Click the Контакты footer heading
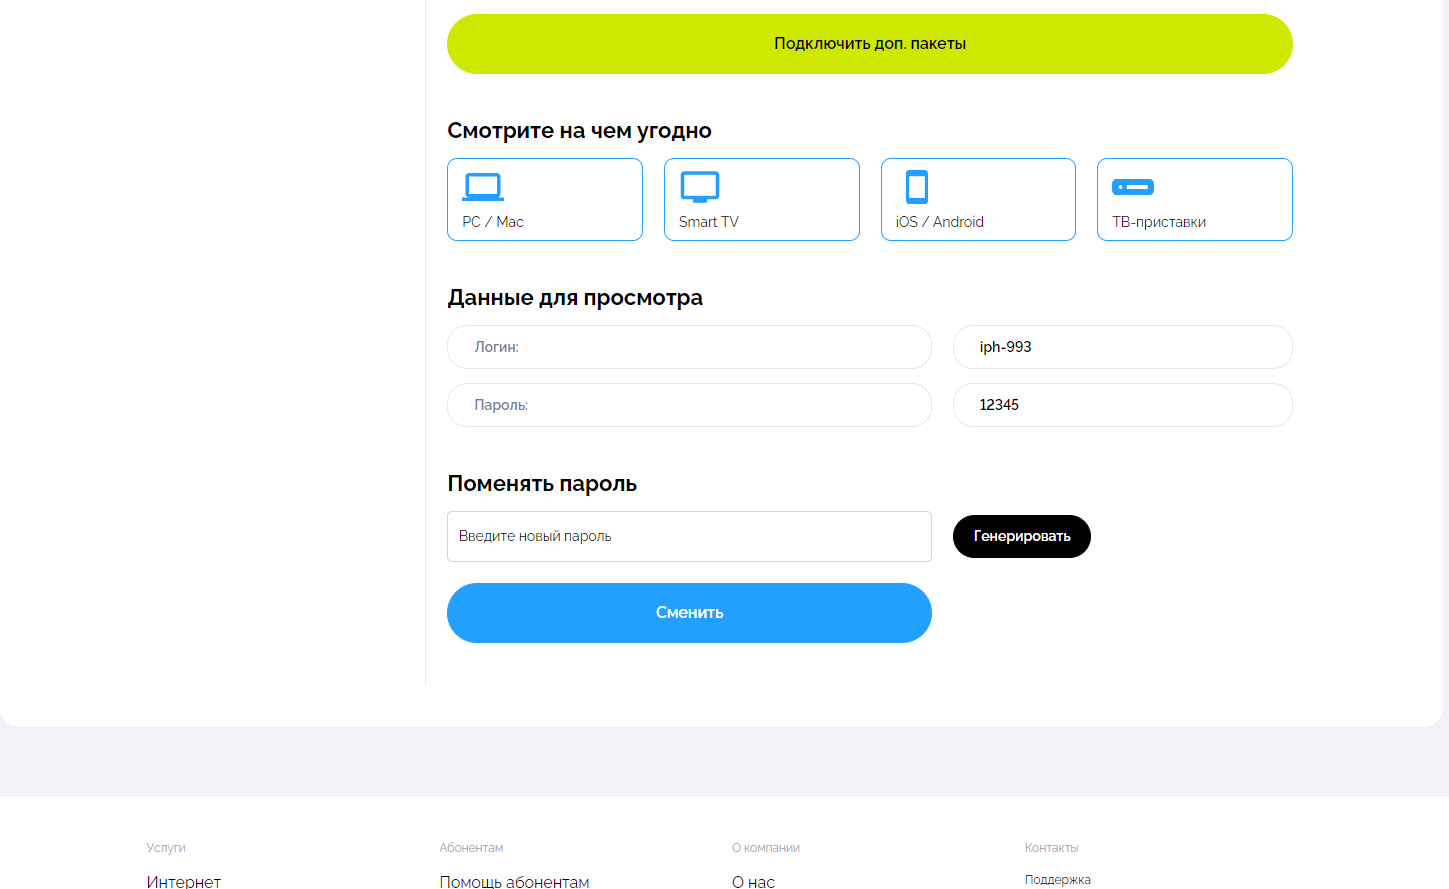This screenshot has width=1449, height=889. tap(1051, 848)
